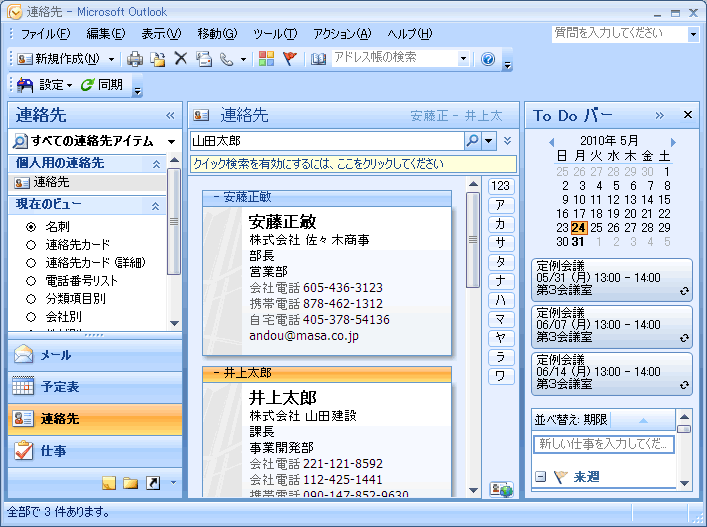This screenshot has width=707, height=527.
Task: Close the To Do bar
Action: [x=688, y=115]
